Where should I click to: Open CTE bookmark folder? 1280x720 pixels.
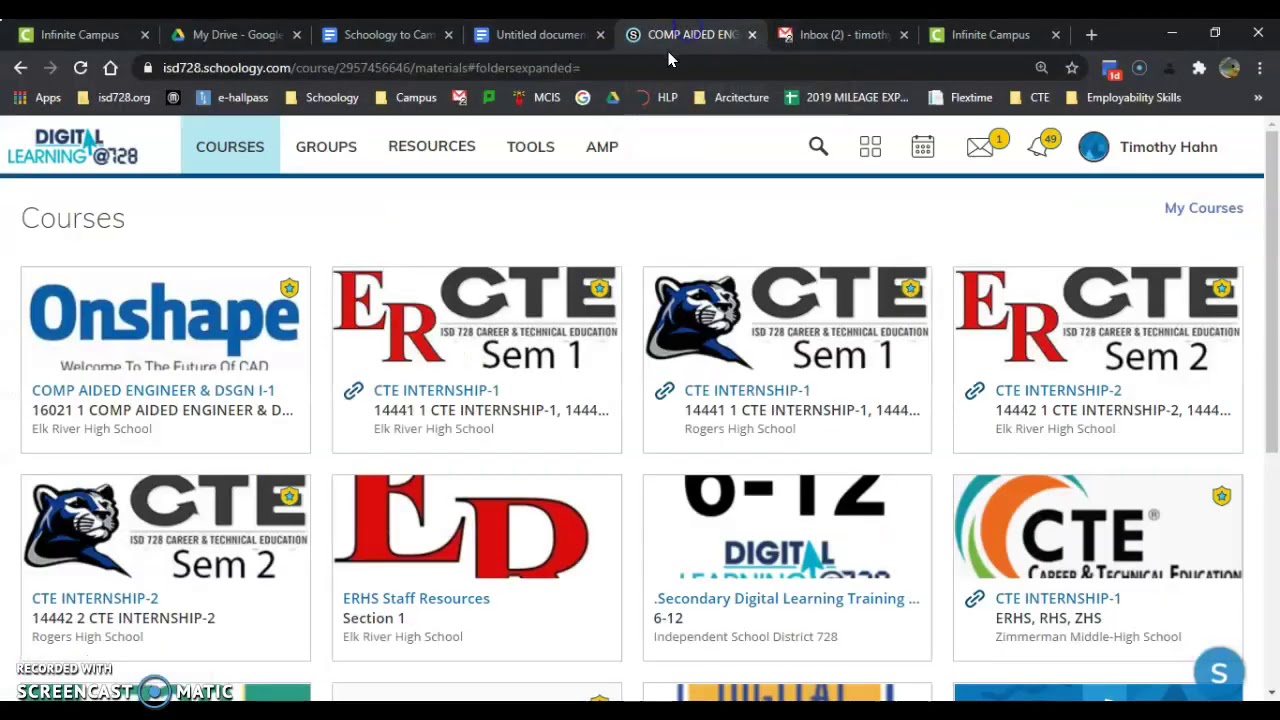1030,98
